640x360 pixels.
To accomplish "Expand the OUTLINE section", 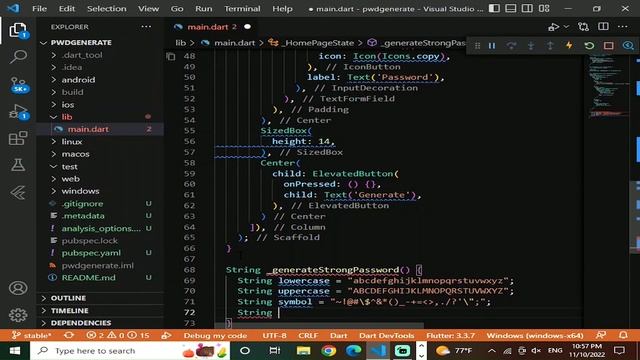I will point(68,298).
